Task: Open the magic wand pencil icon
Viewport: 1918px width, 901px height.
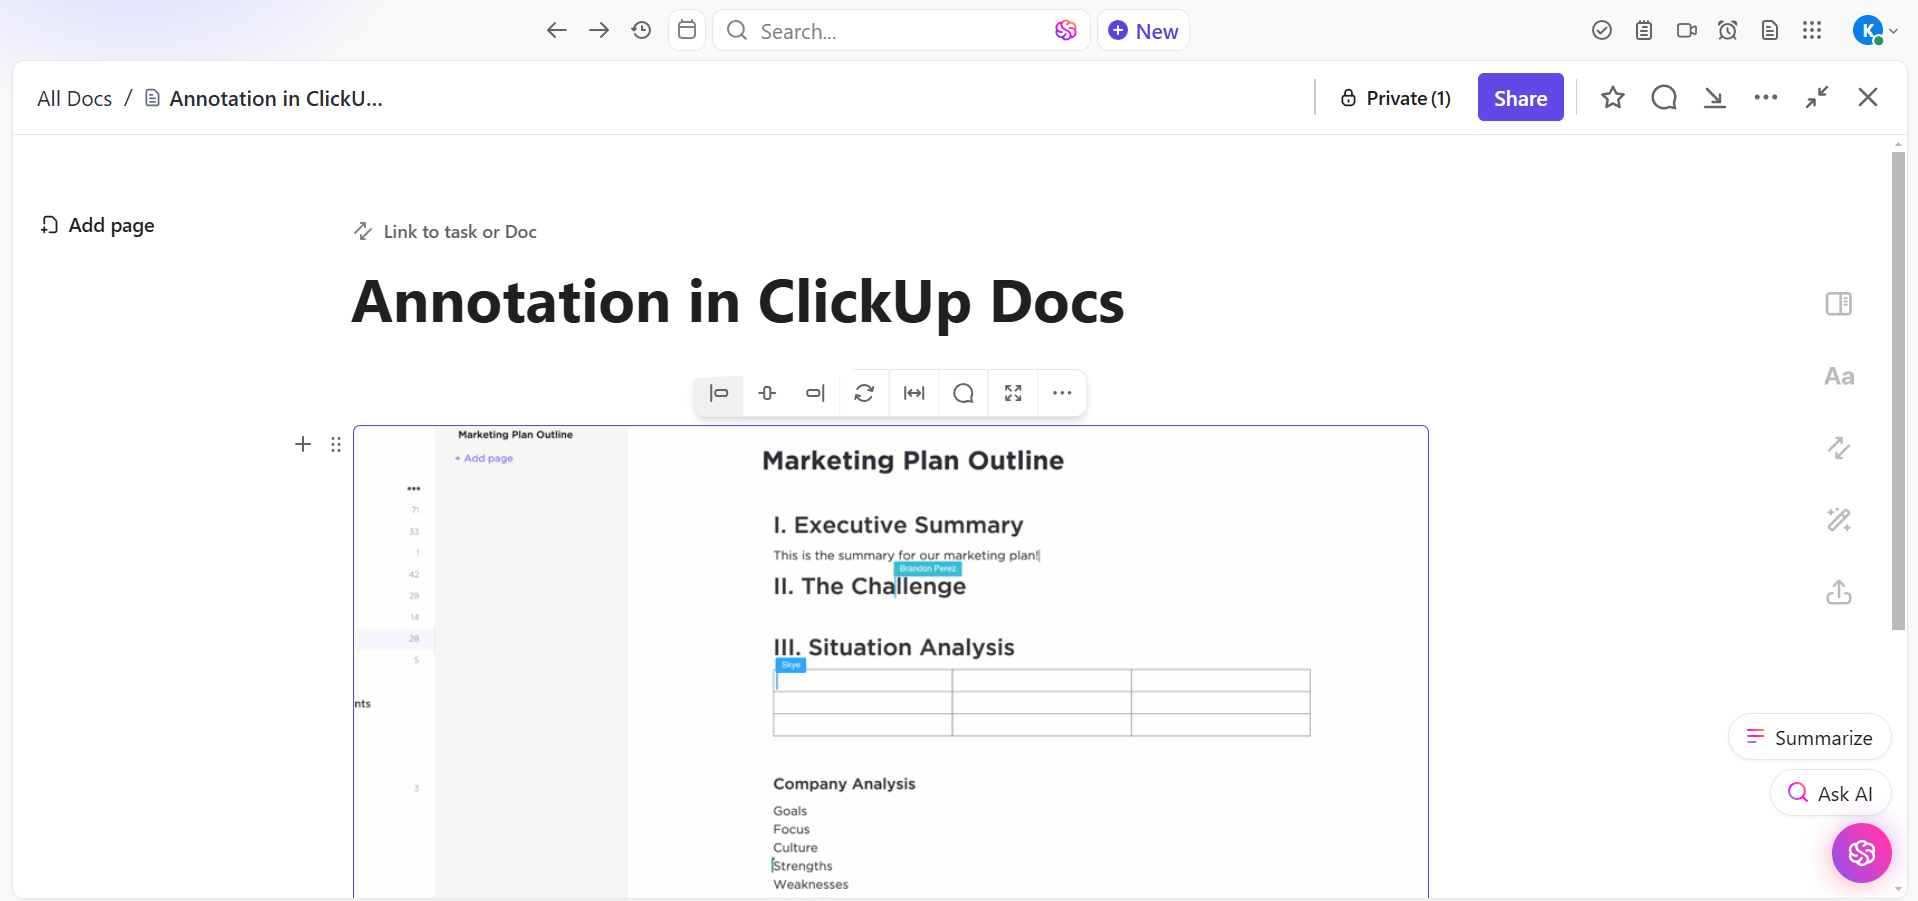Action: (x=1838, y=520)
